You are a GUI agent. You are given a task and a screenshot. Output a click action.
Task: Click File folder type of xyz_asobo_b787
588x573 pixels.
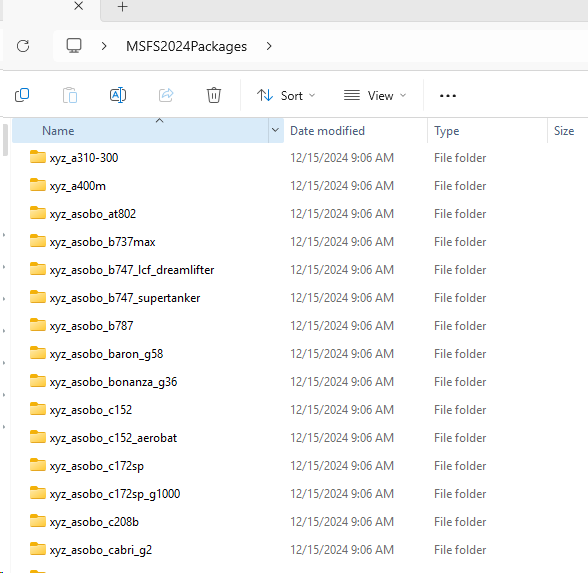pyautogui.click(x=460, y=326)
